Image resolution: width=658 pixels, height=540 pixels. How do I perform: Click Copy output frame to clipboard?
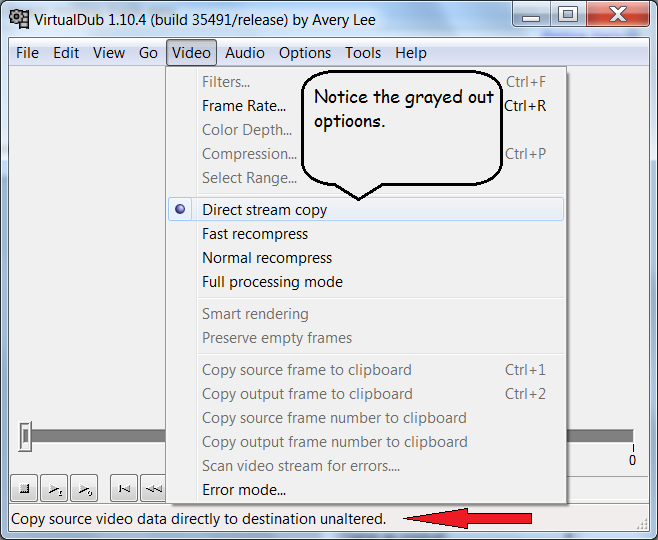tap(366, 394)
